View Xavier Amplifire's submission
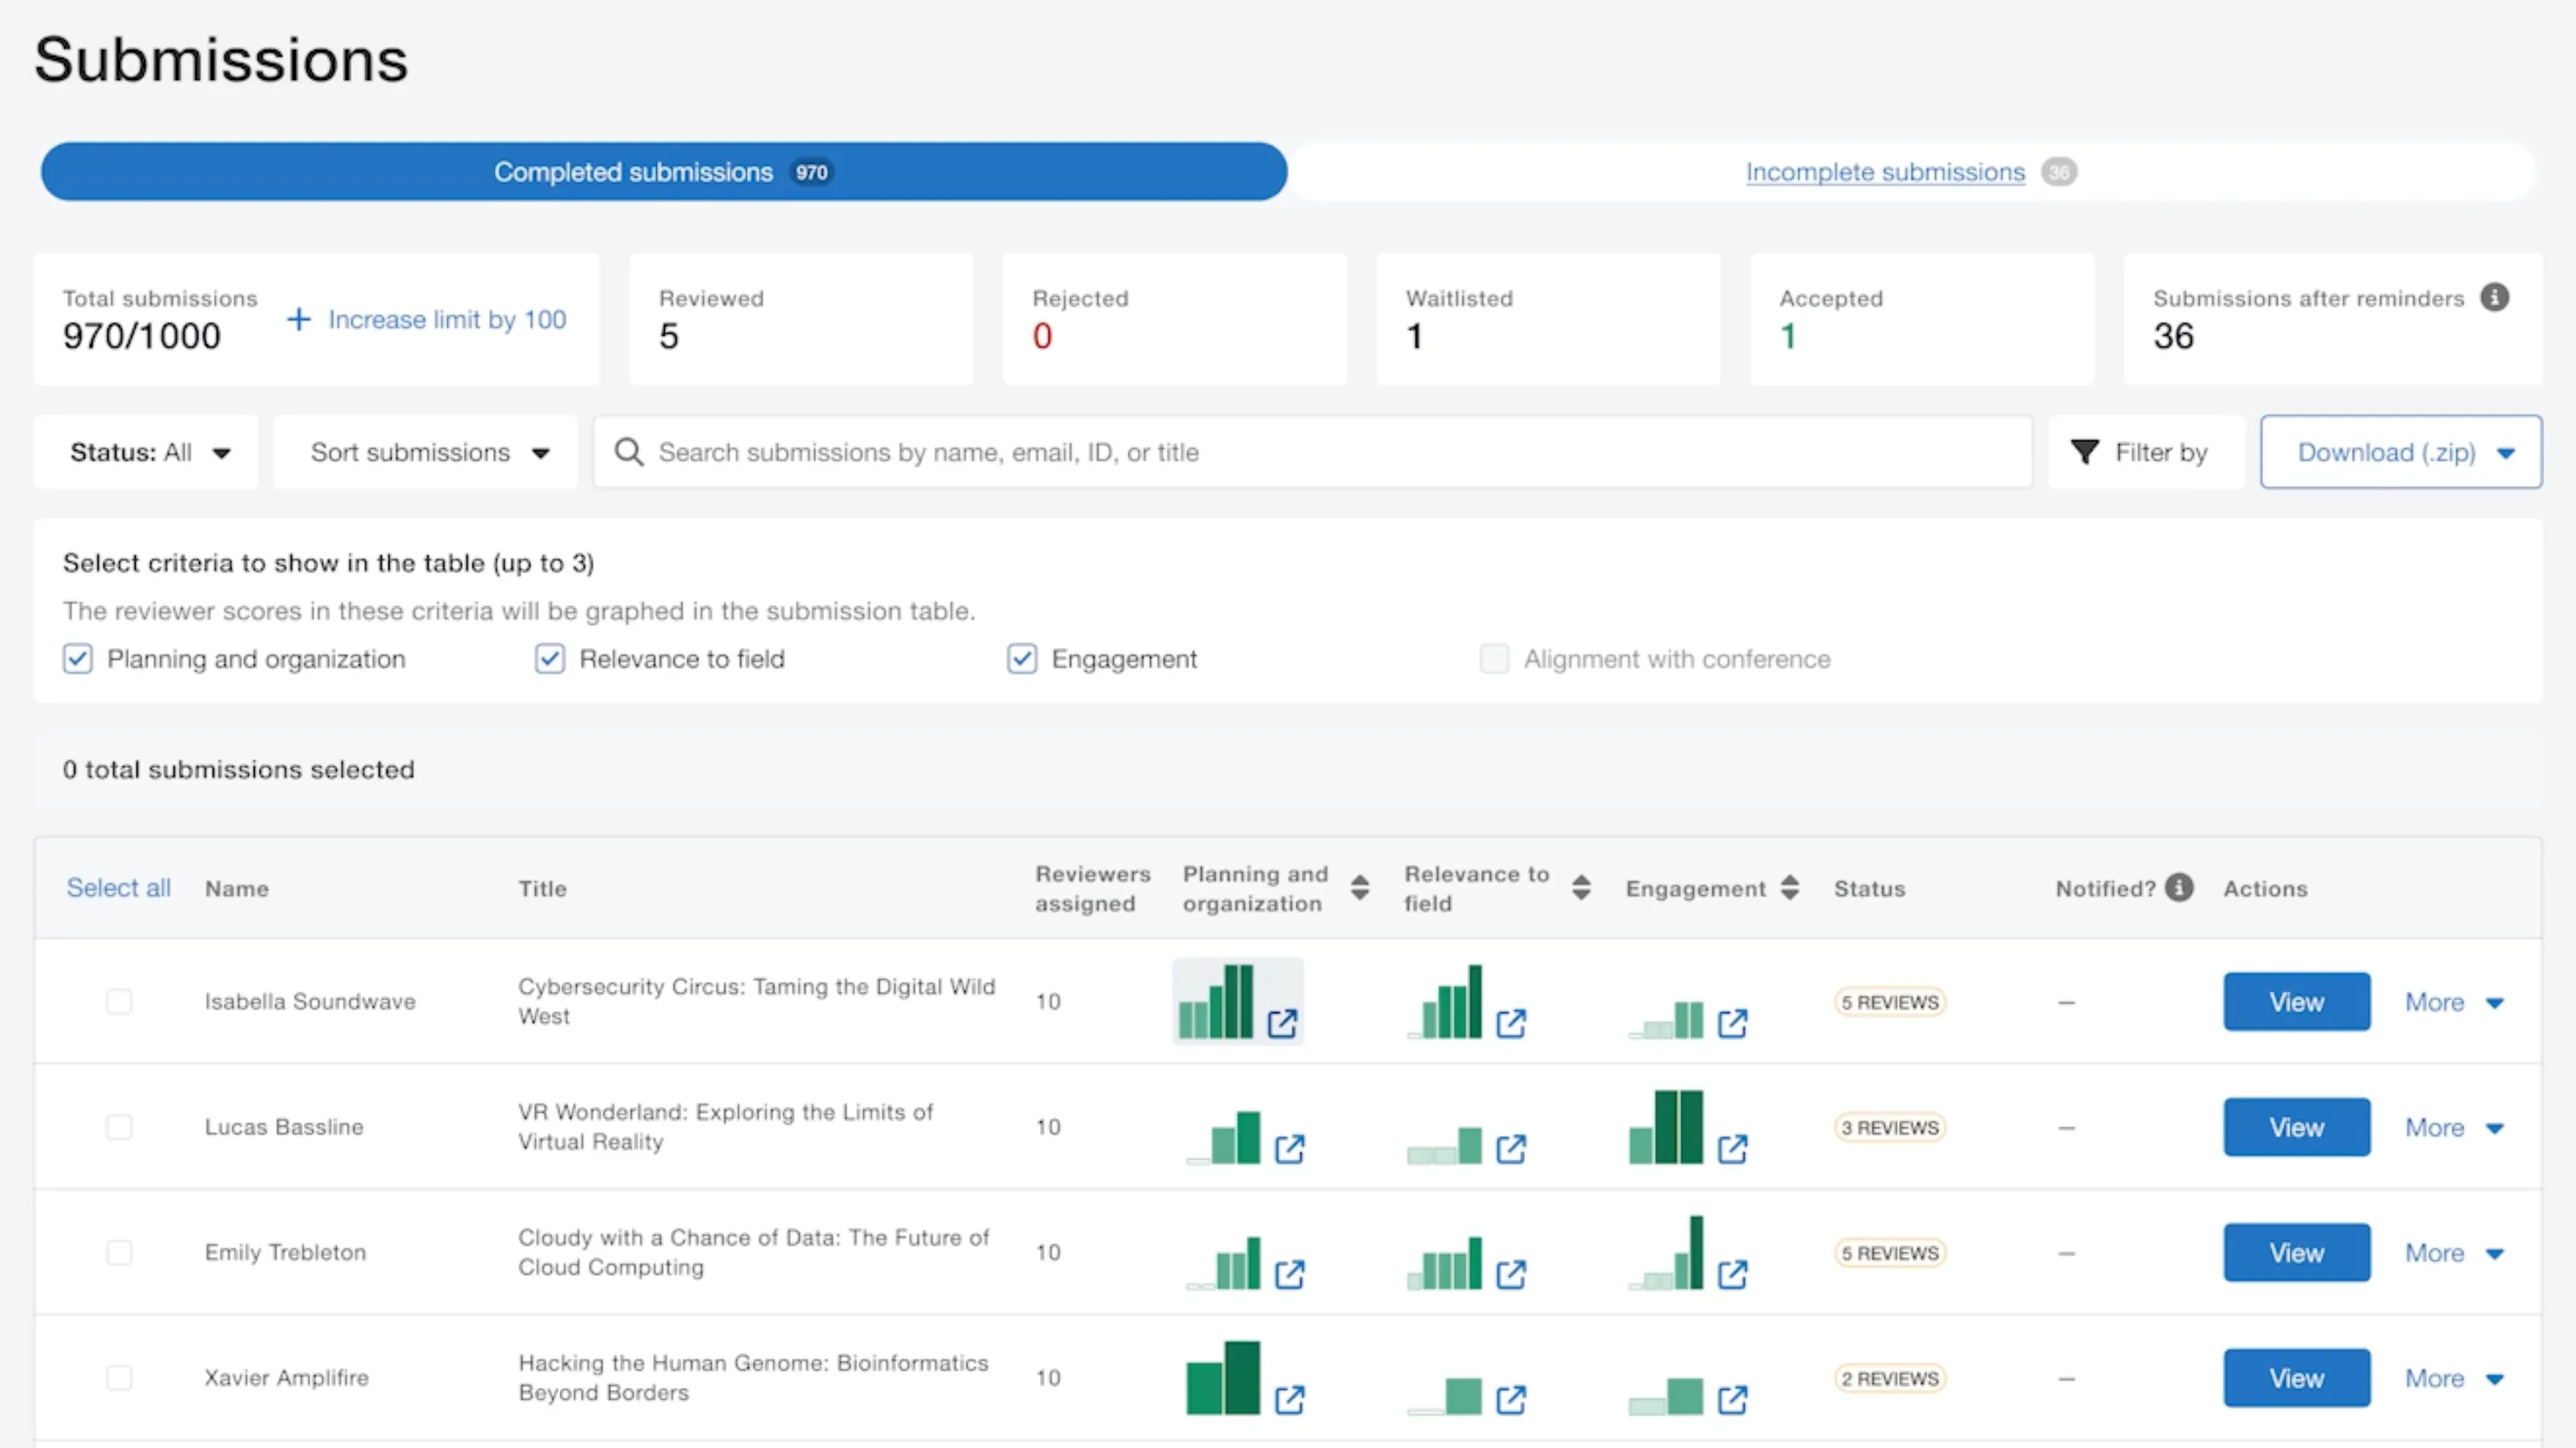This screenshot has height=1448, width=2576. 2297,1379
